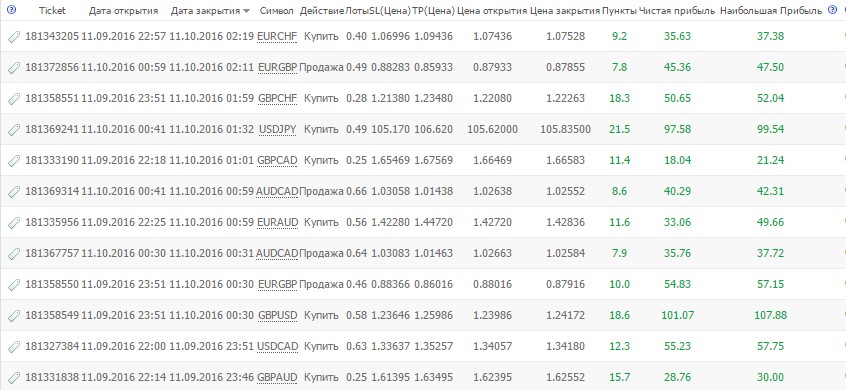Sort by Ticket column header
This screenshot has height=390, width=846.
pos(52,10)
